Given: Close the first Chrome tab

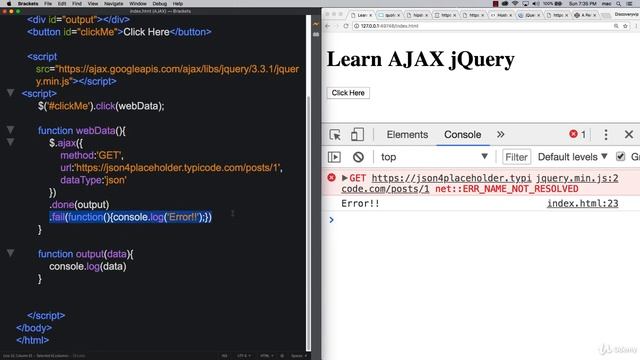Looking at the screenshot, I should pos(371,15).
